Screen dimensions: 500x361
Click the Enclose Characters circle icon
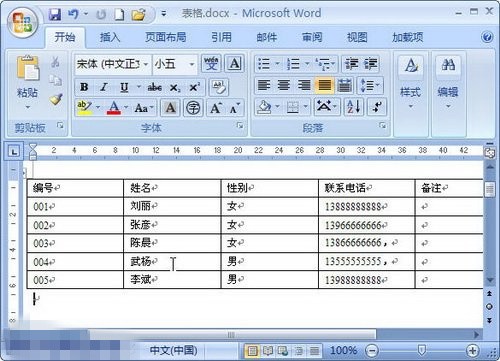tap(193, 108)
